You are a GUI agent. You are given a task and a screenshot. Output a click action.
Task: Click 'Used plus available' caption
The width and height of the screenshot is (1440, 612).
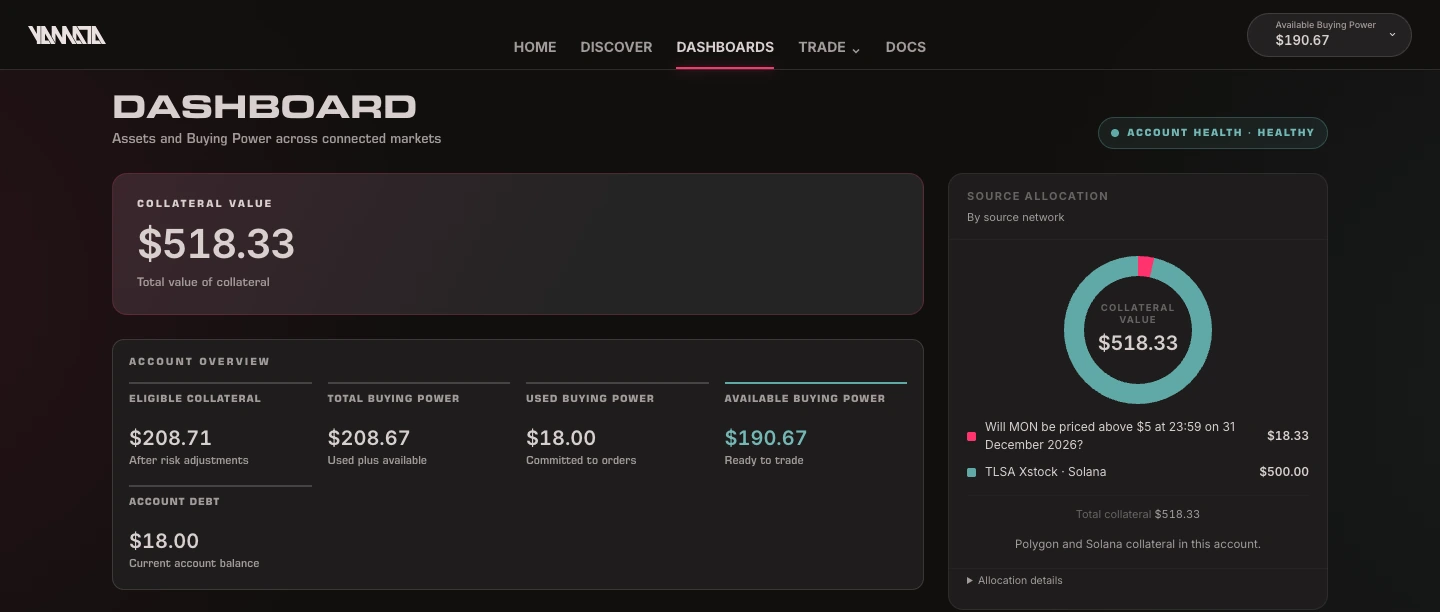[377, 460]
